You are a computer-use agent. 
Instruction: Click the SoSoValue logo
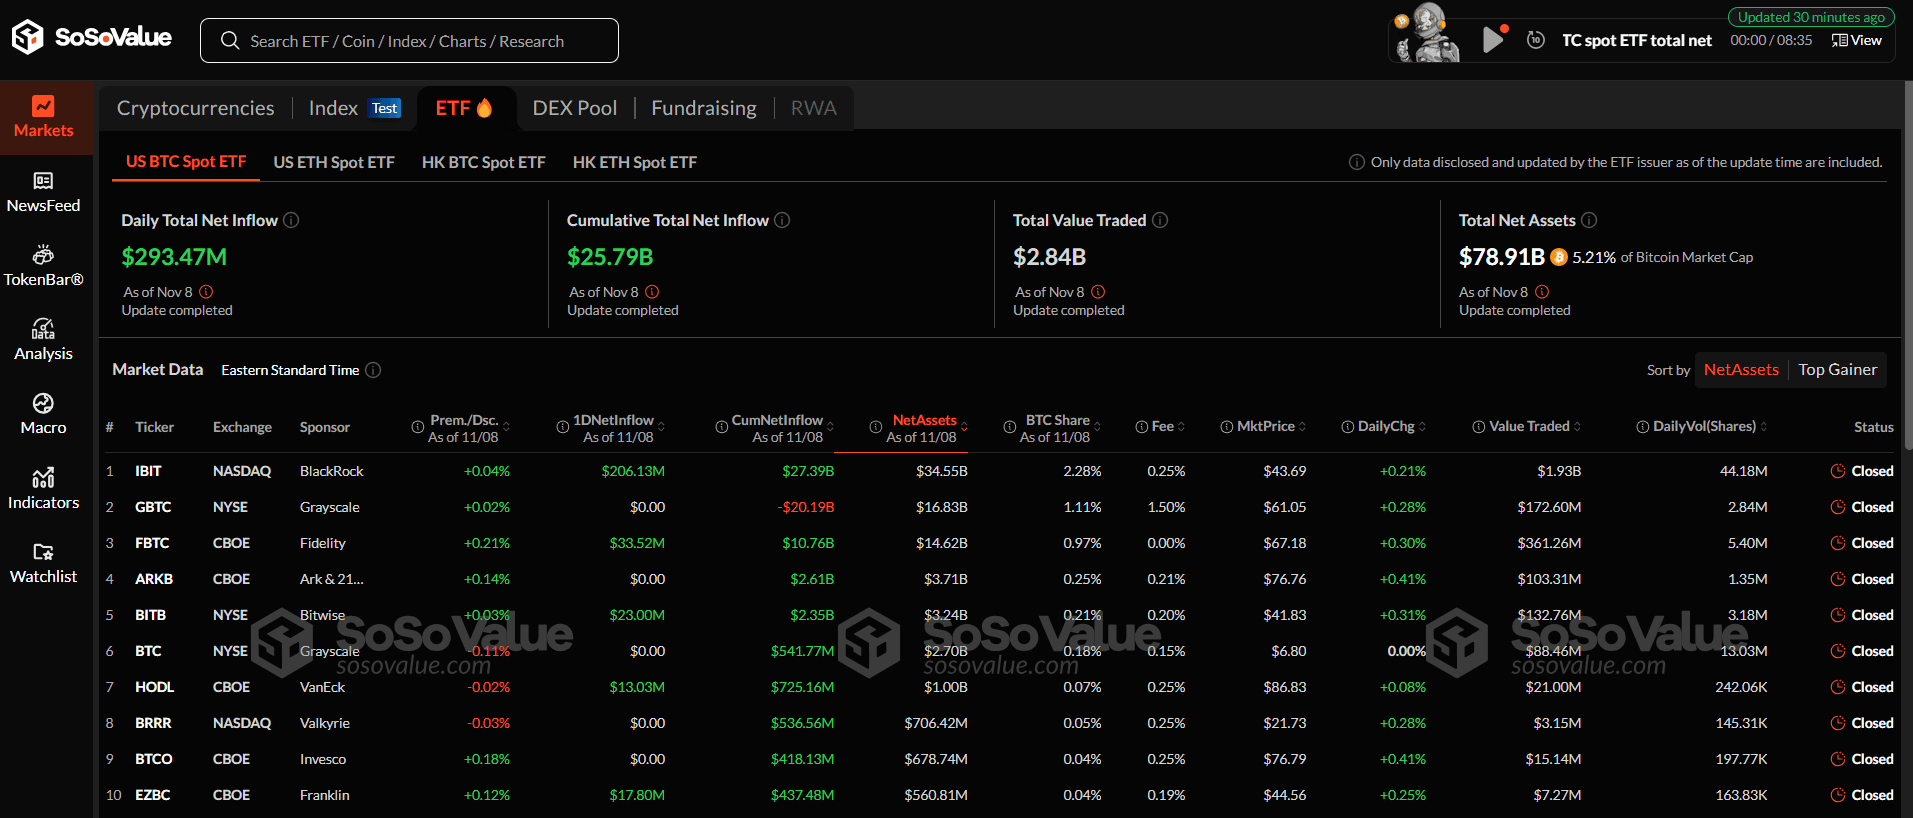(x=92, y=38)
